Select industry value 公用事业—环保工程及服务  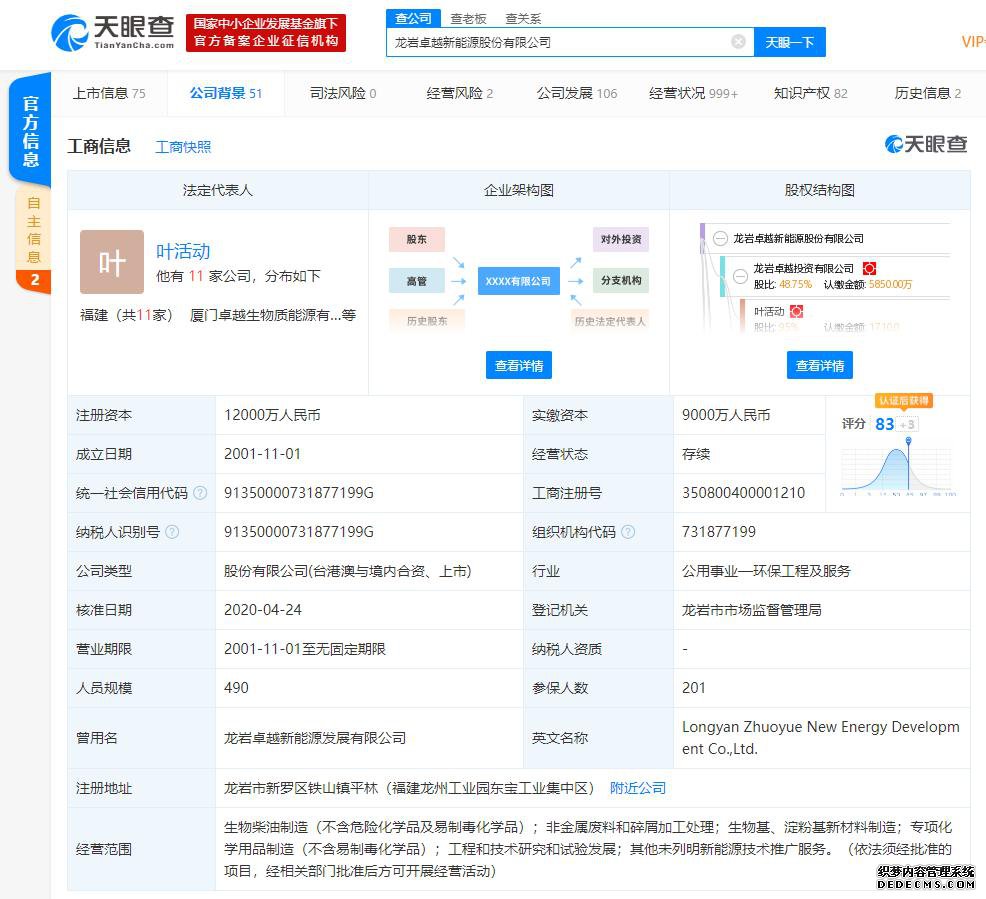click(767, 571)
